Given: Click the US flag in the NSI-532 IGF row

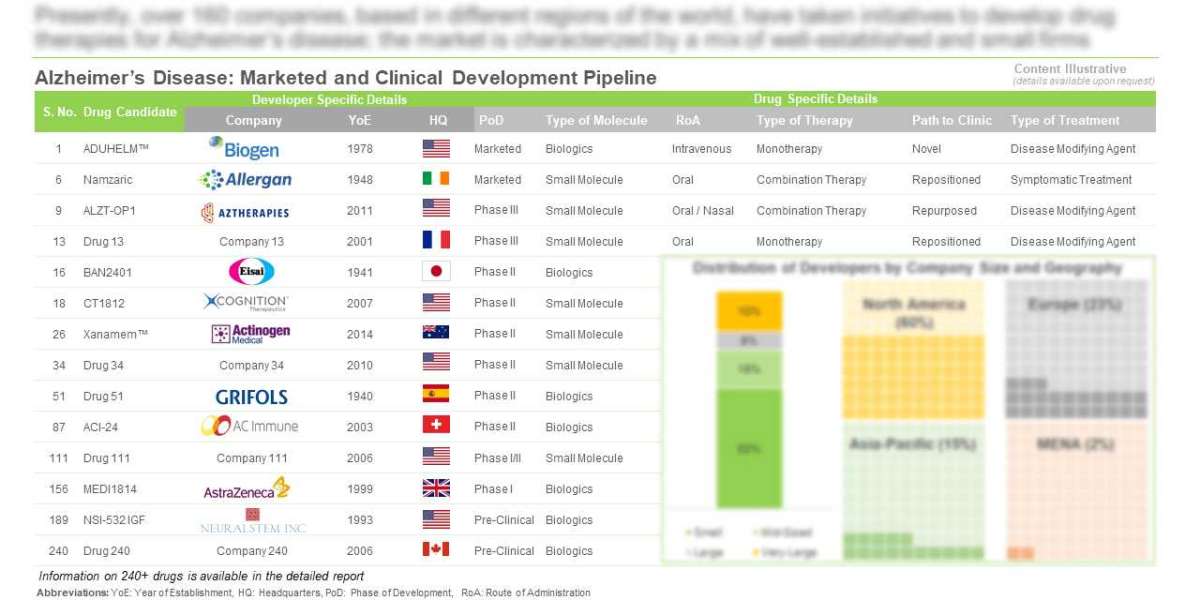Looking at the screenshot, I should coord(436,519).
